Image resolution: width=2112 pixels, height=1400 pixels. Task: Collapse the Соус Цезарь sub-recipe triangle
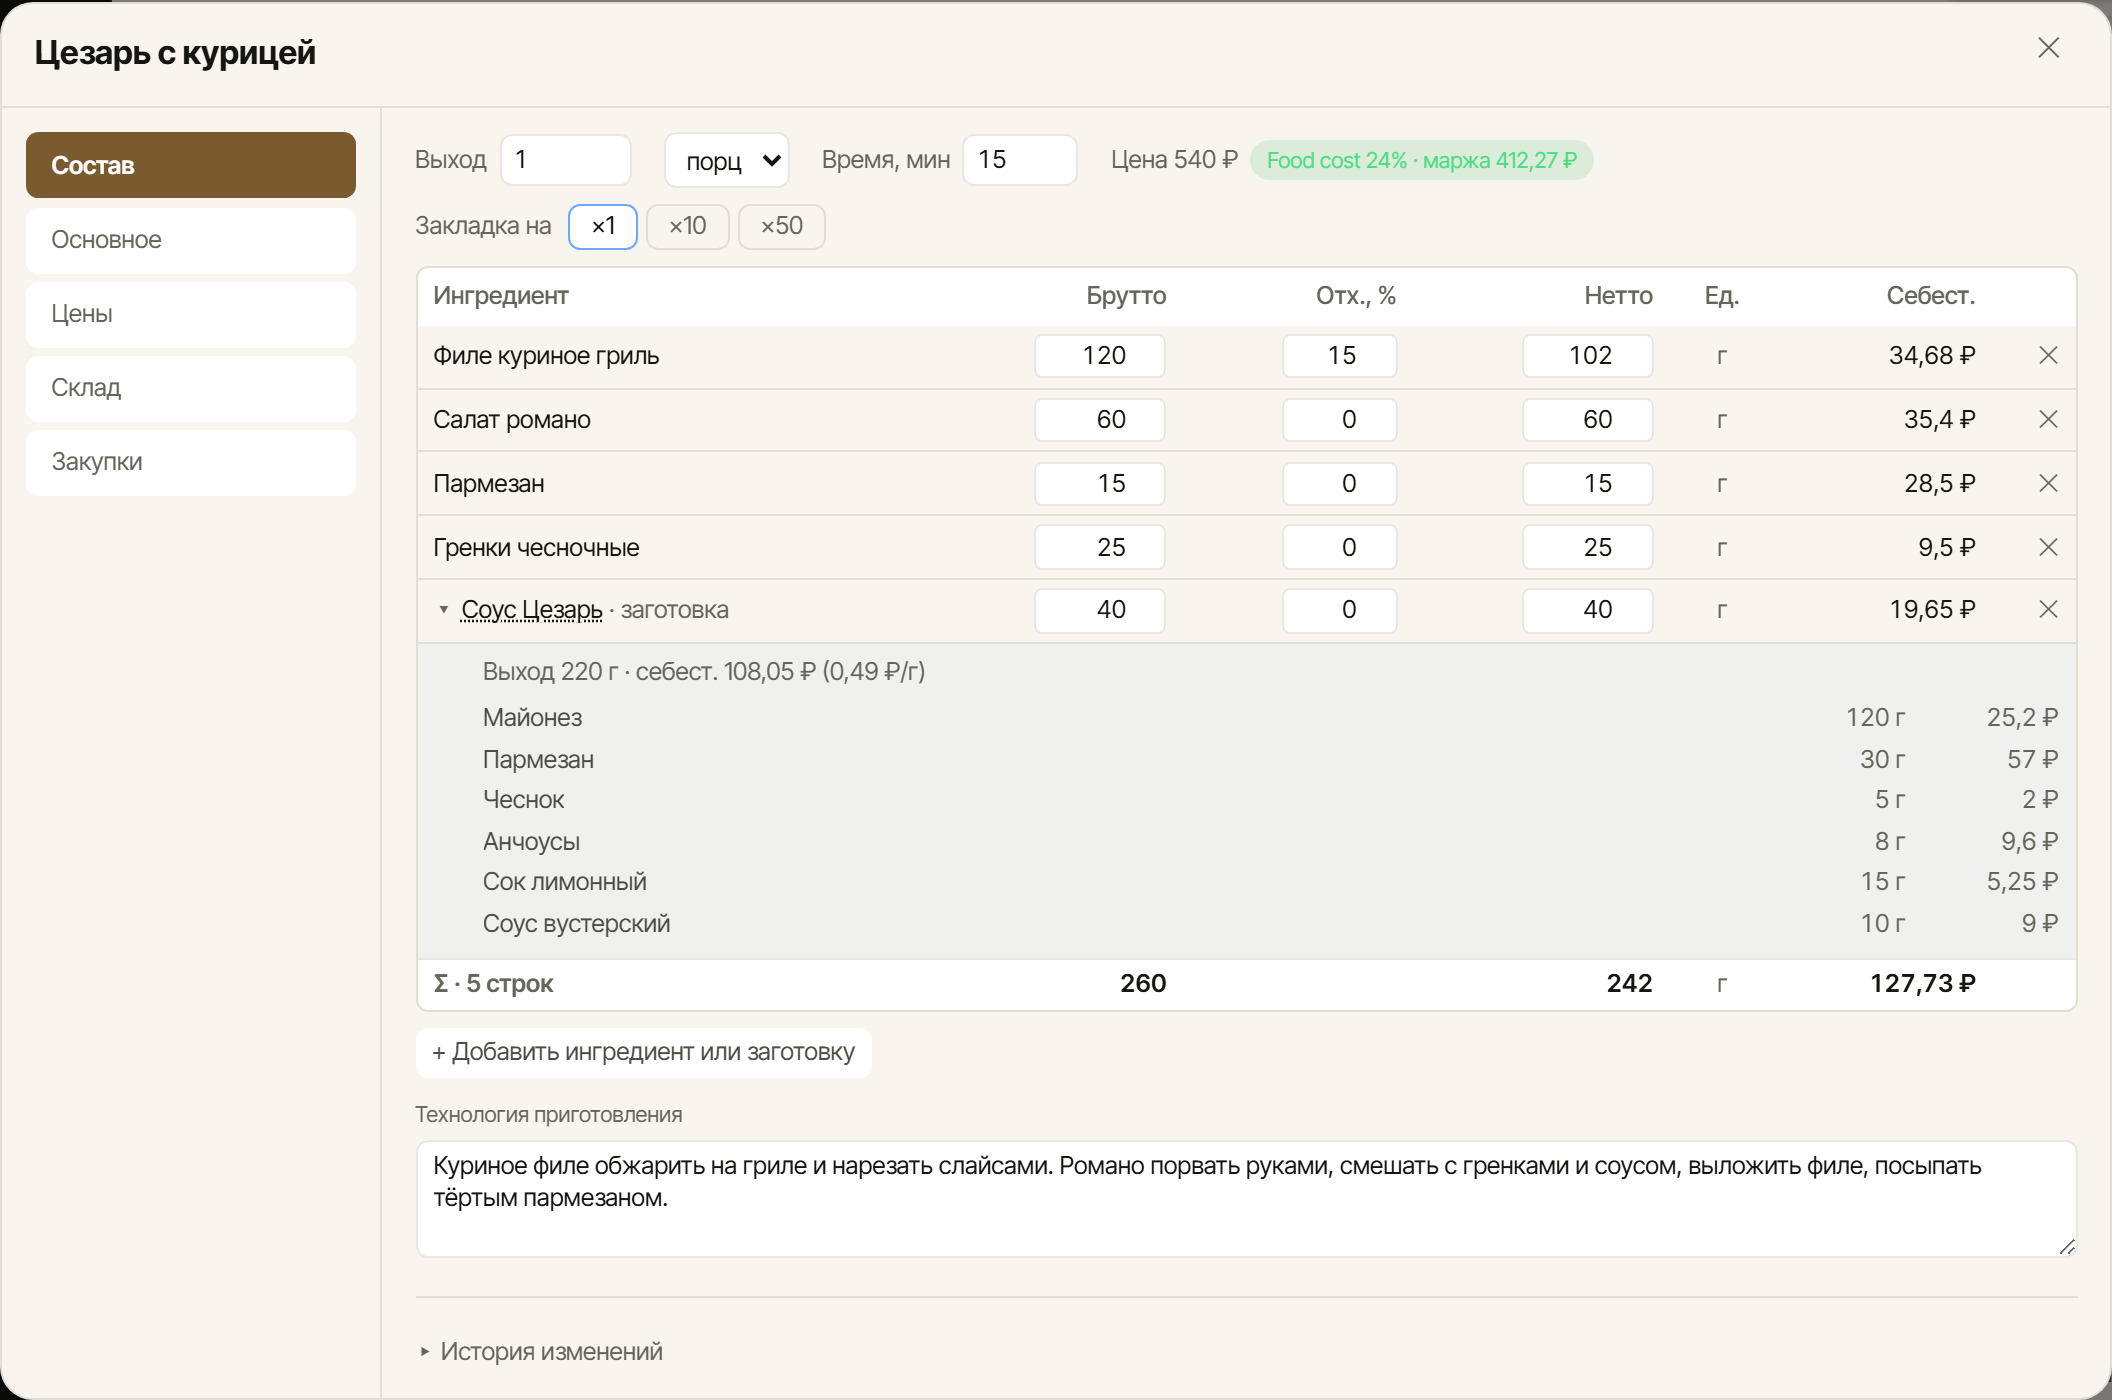click(443, 610)
